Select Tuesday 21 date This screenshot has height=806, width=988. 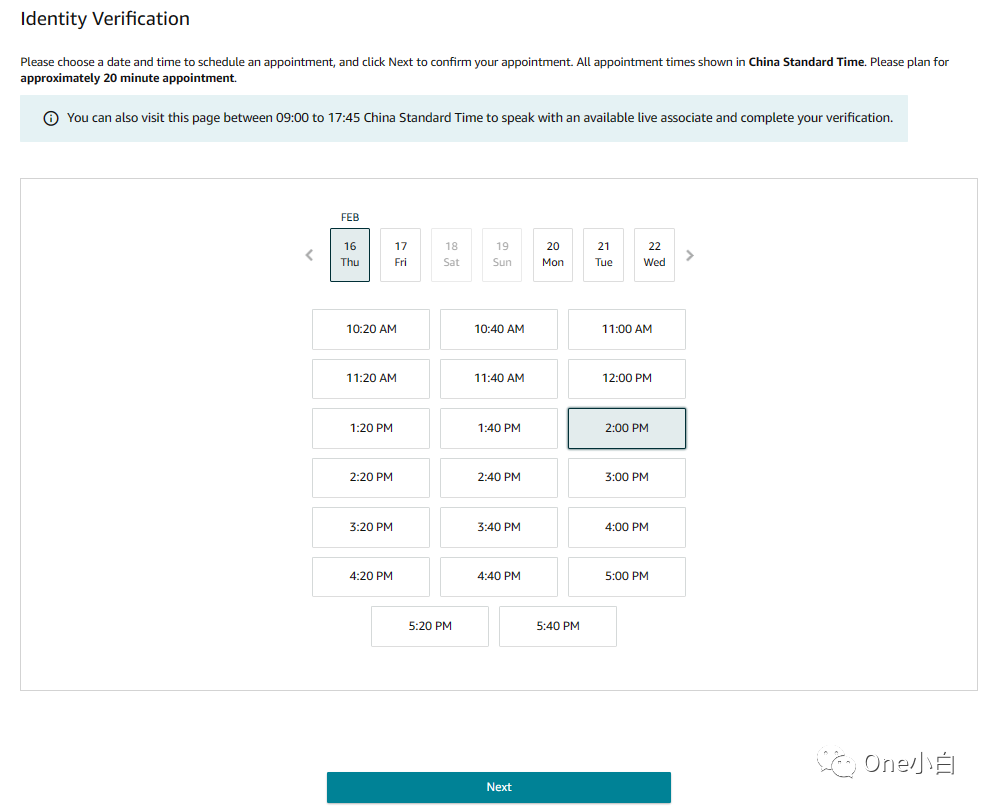pos(604,255)
